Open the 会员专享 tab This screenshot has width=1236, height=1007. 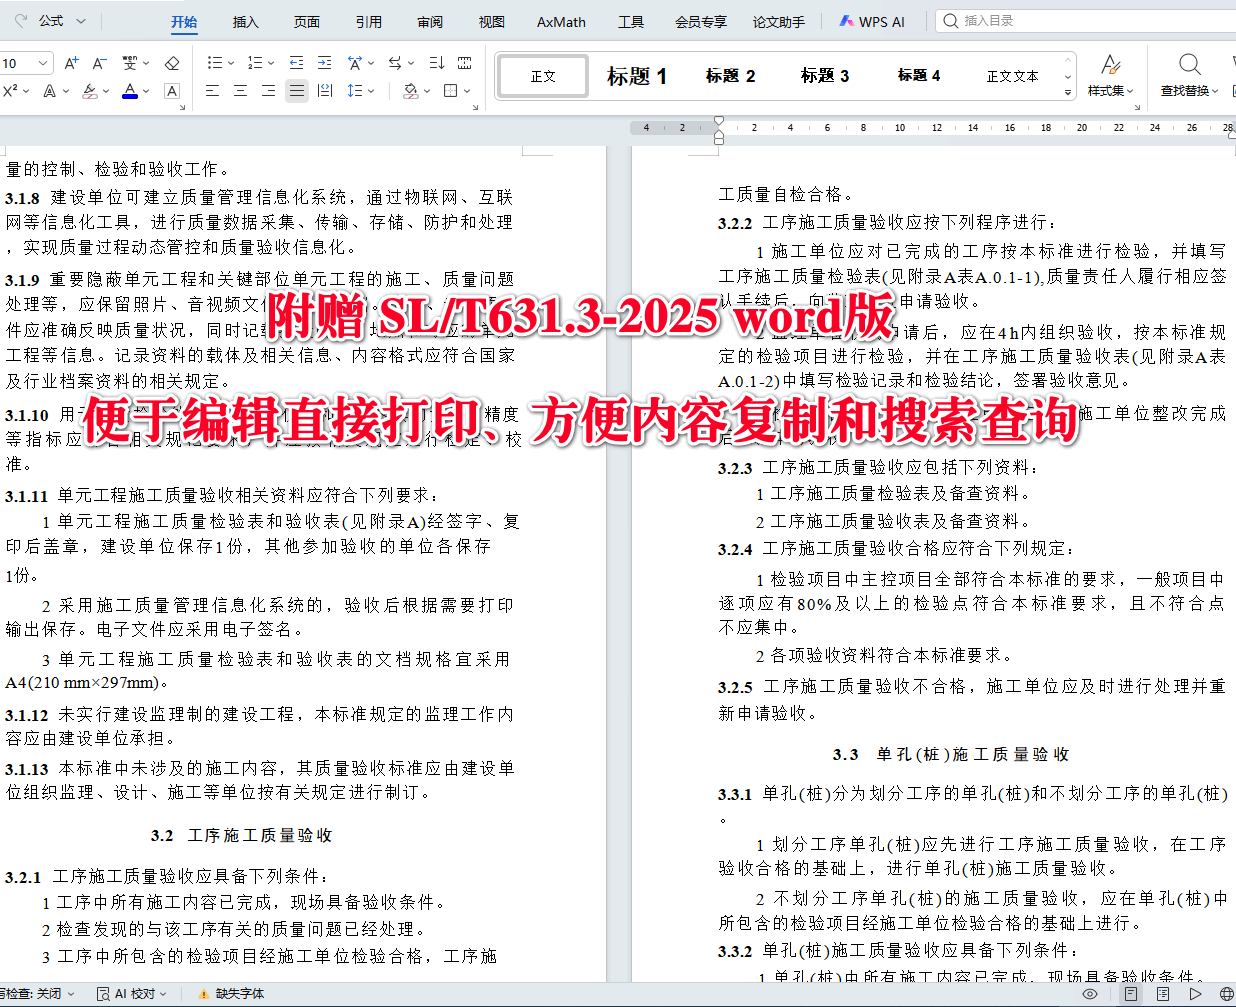(x=701, y=22)
